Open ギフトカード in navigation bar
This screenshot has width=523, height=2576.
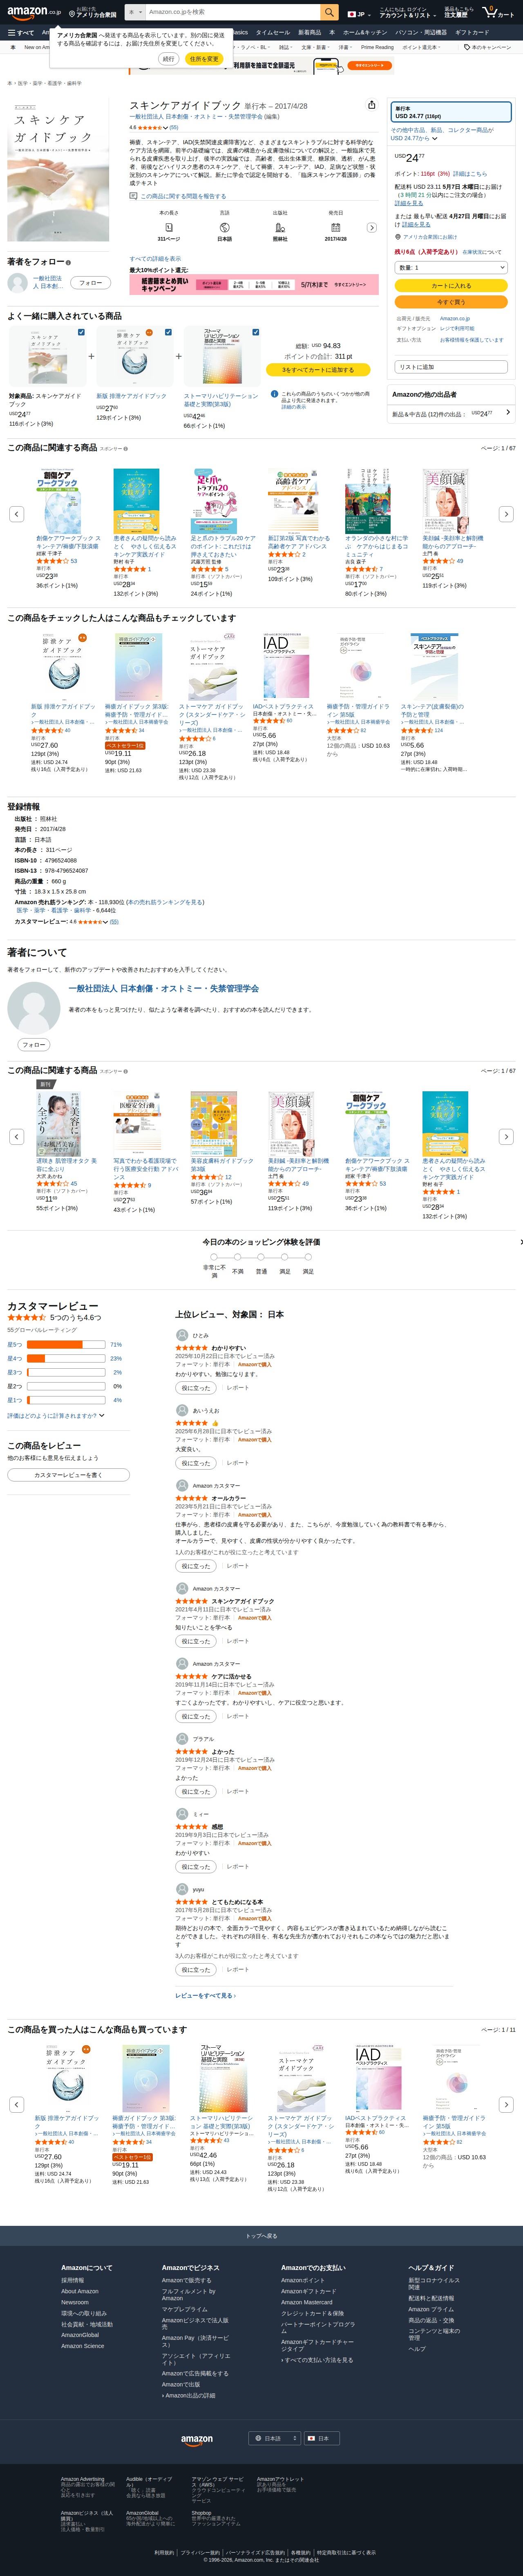(472, 32)
